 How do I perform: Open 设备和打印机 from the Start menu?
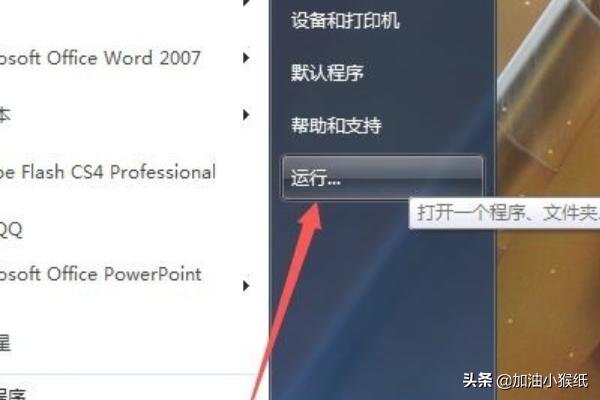click(345, 20)
